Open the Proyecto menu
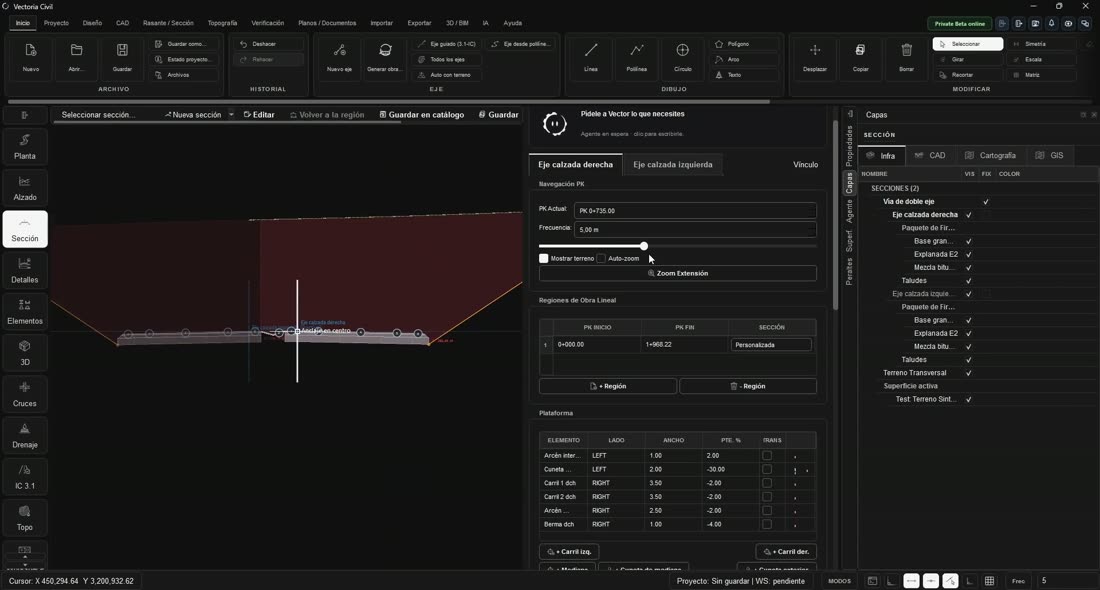This screenshot has height=590, width=1100. click(x=56, y=23)
